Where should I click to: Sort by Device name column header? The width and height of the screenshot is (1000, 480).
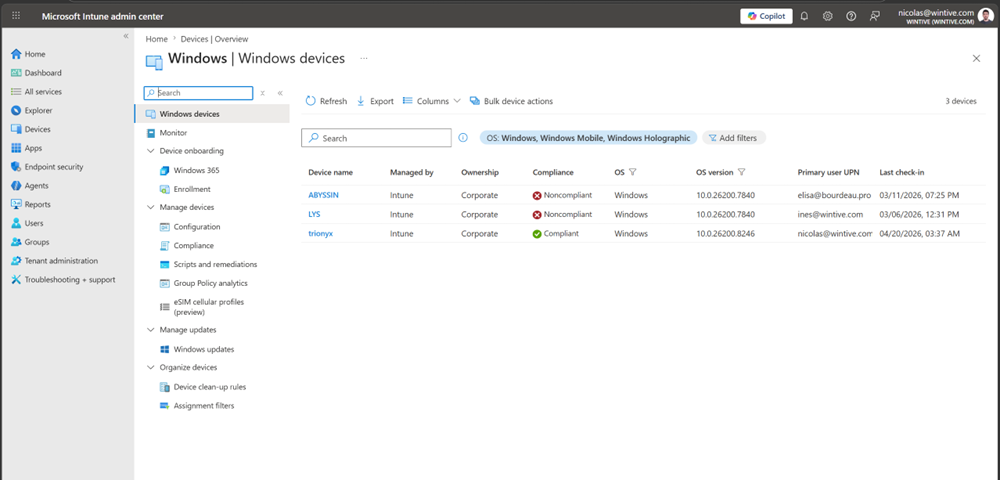[x=330, y=172]
